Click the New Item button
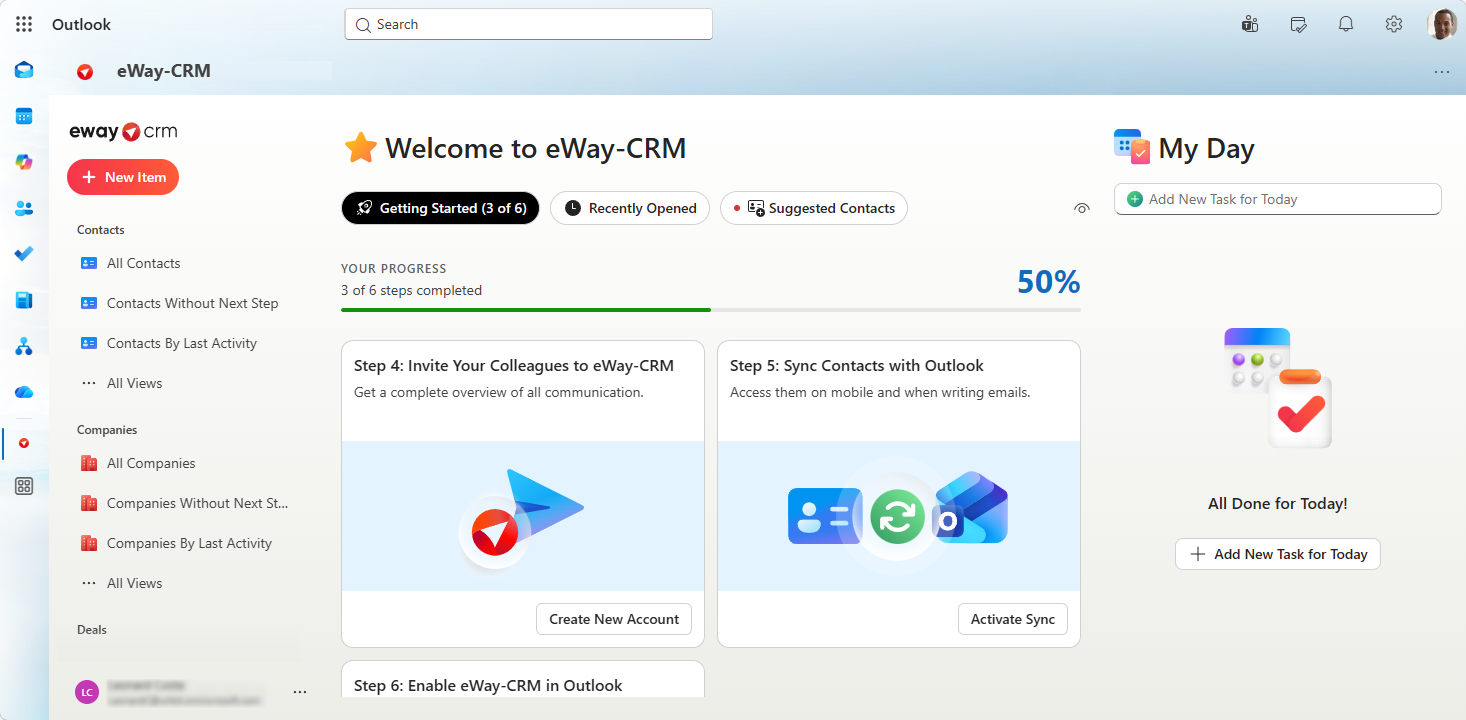 click(x=123, y=177)
